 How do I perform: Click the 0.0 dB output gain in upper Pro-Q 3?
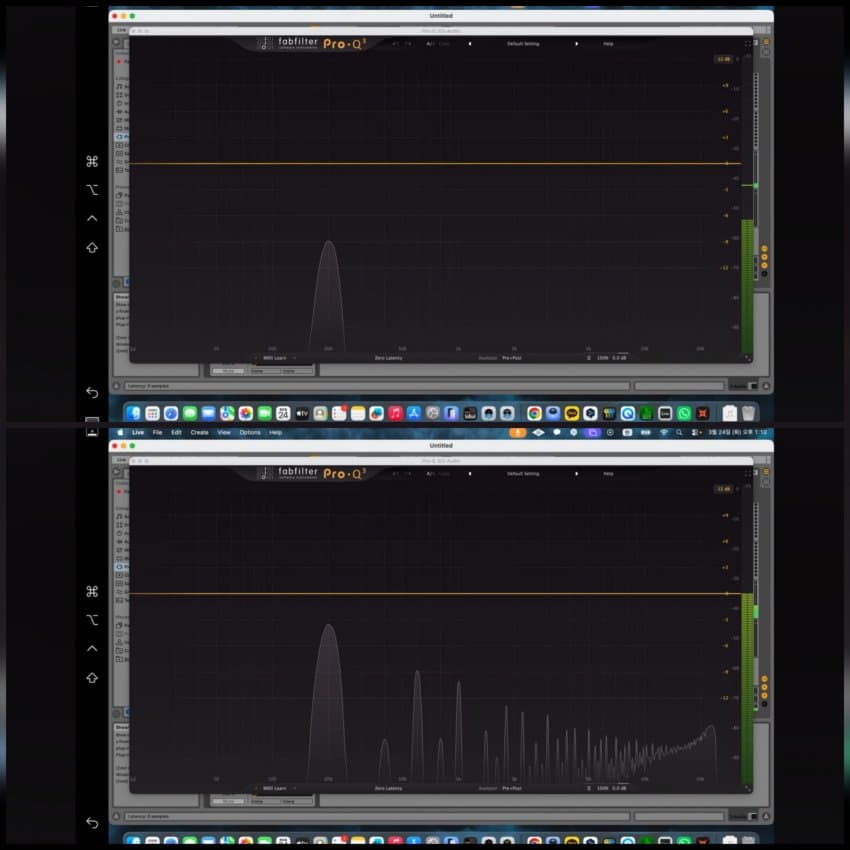click(620, 358)
